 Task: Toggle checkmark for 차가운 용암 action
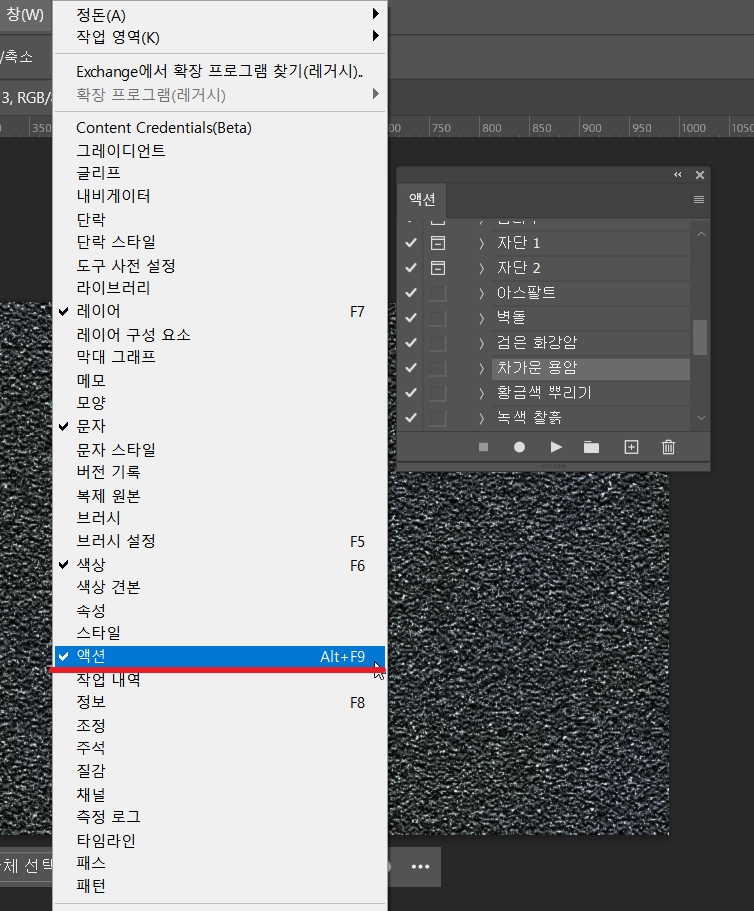tap(411, 368)
